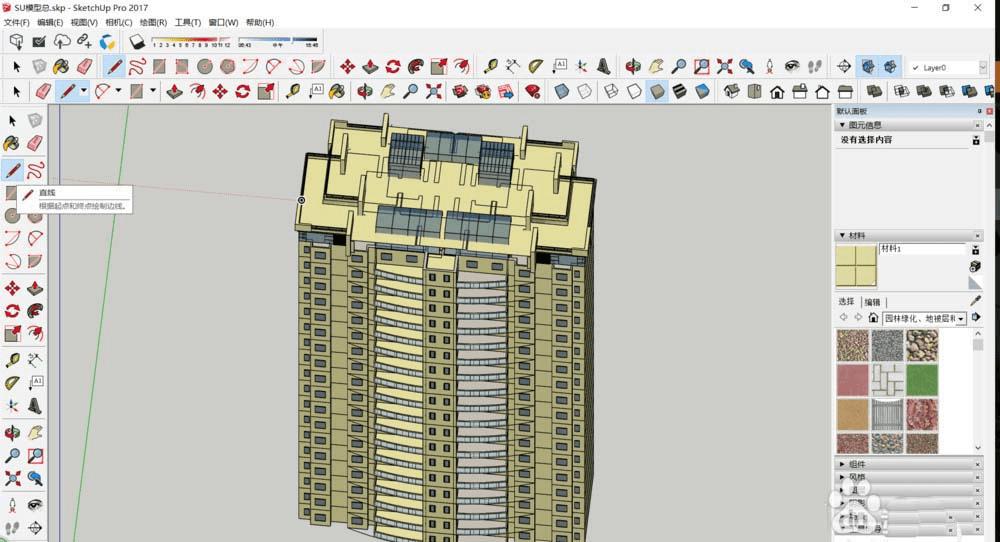Choose the Offset tool in left toolbar

tap(35, 333)
